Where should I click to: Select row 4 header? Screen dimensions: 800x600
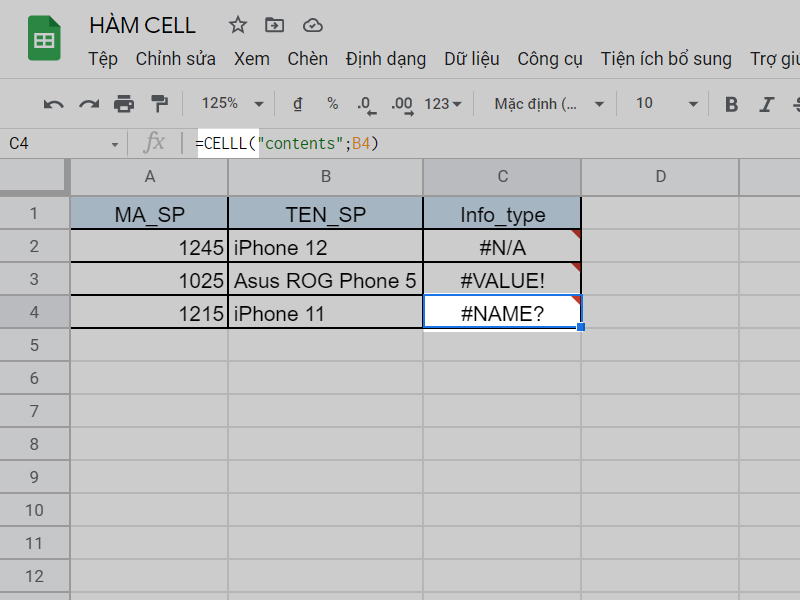34,312
